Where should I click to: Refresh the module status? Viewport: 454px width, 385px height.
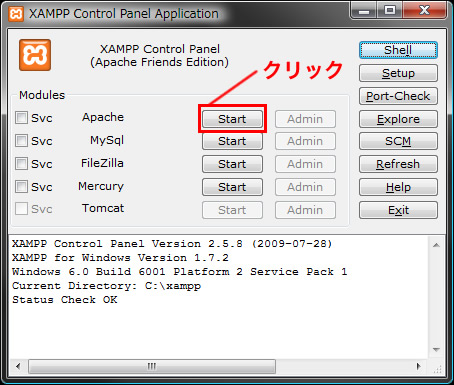(x=398, y=164)
